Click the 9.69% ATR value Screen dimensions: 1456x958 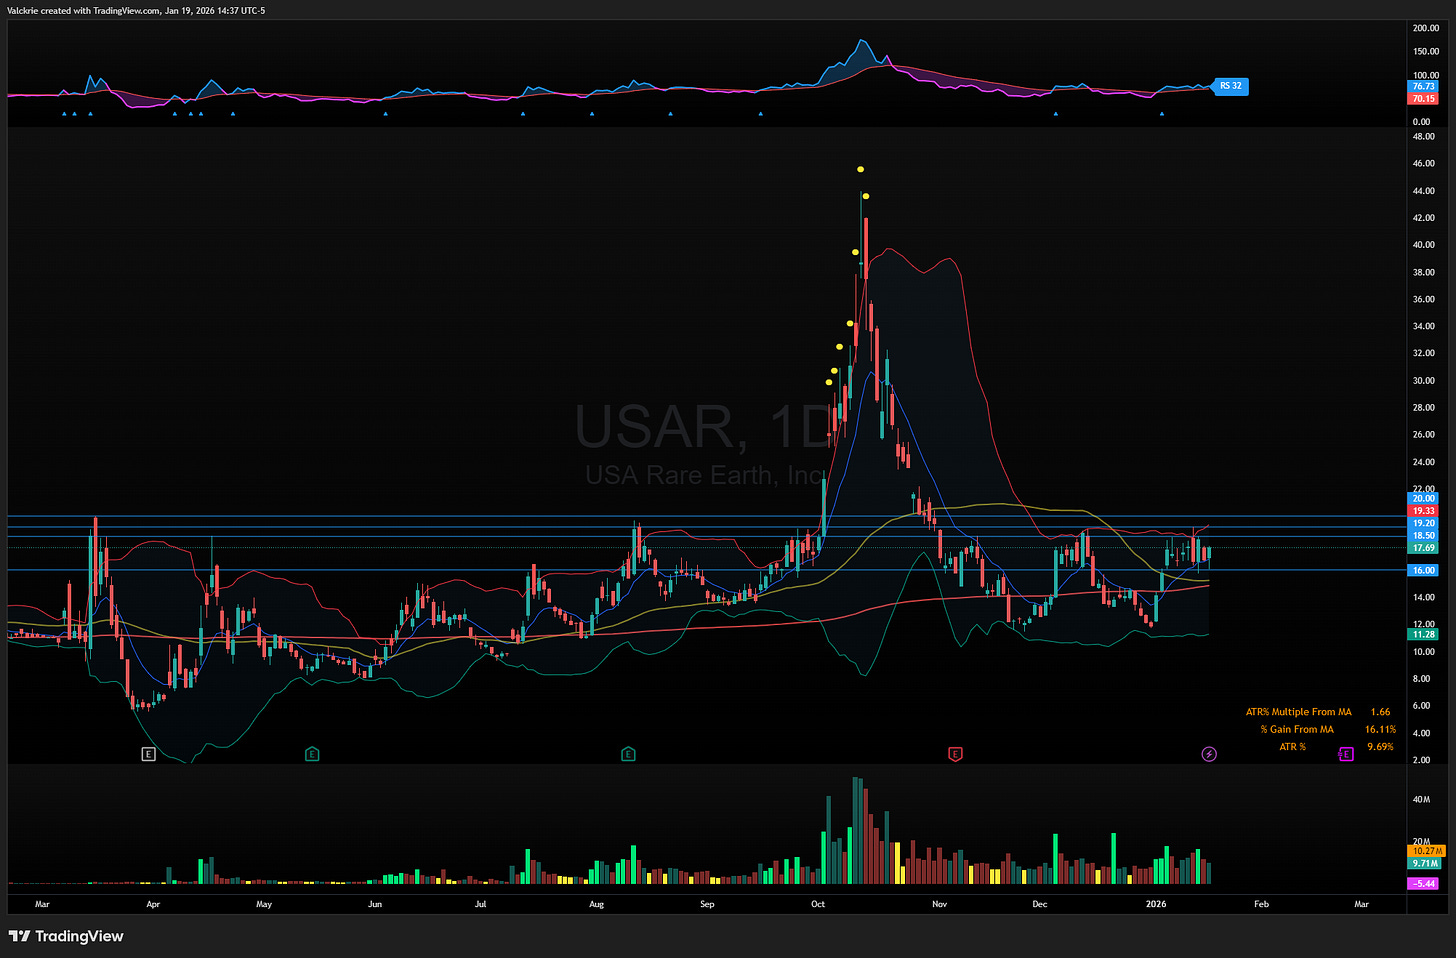point(1380,746)
